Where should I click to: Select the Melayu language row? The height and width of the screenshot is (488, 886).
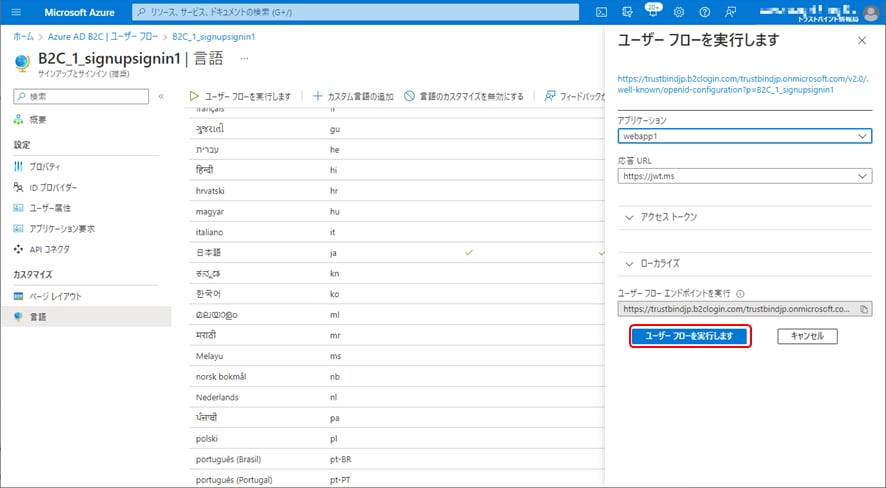[397, 356]
